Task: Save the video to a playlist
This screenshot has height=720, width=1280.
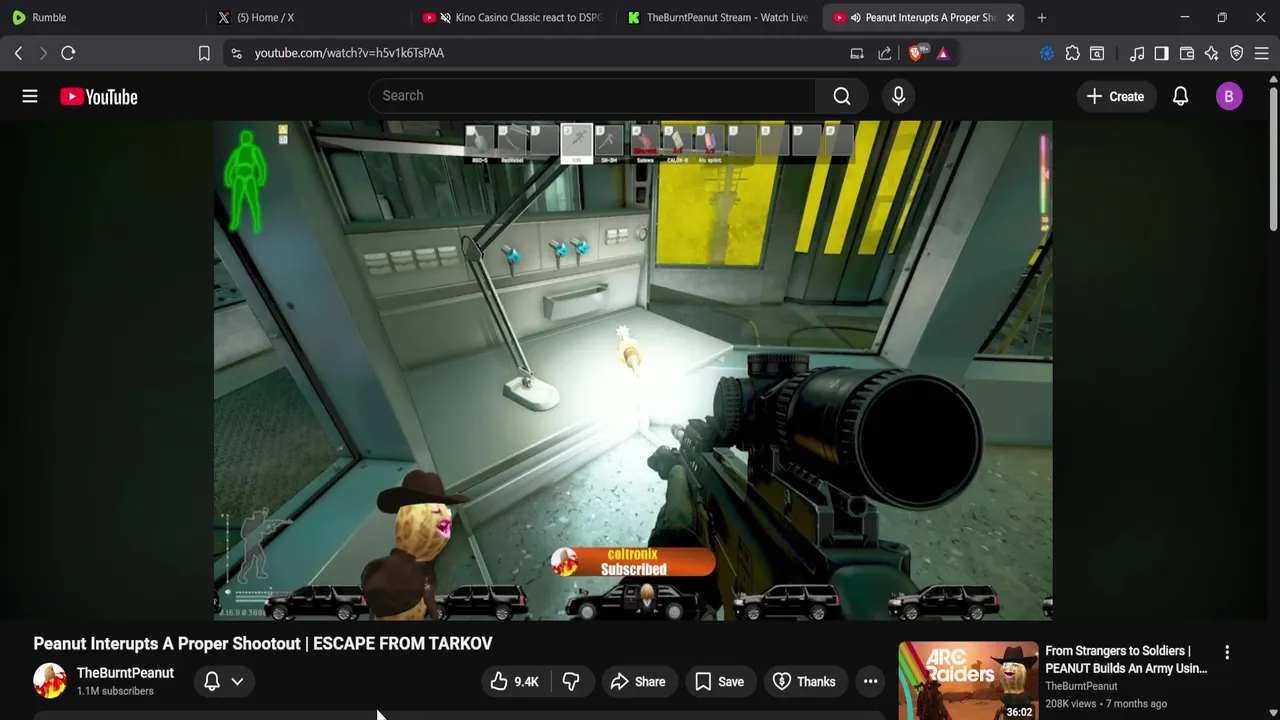Action: coord(720,682)
